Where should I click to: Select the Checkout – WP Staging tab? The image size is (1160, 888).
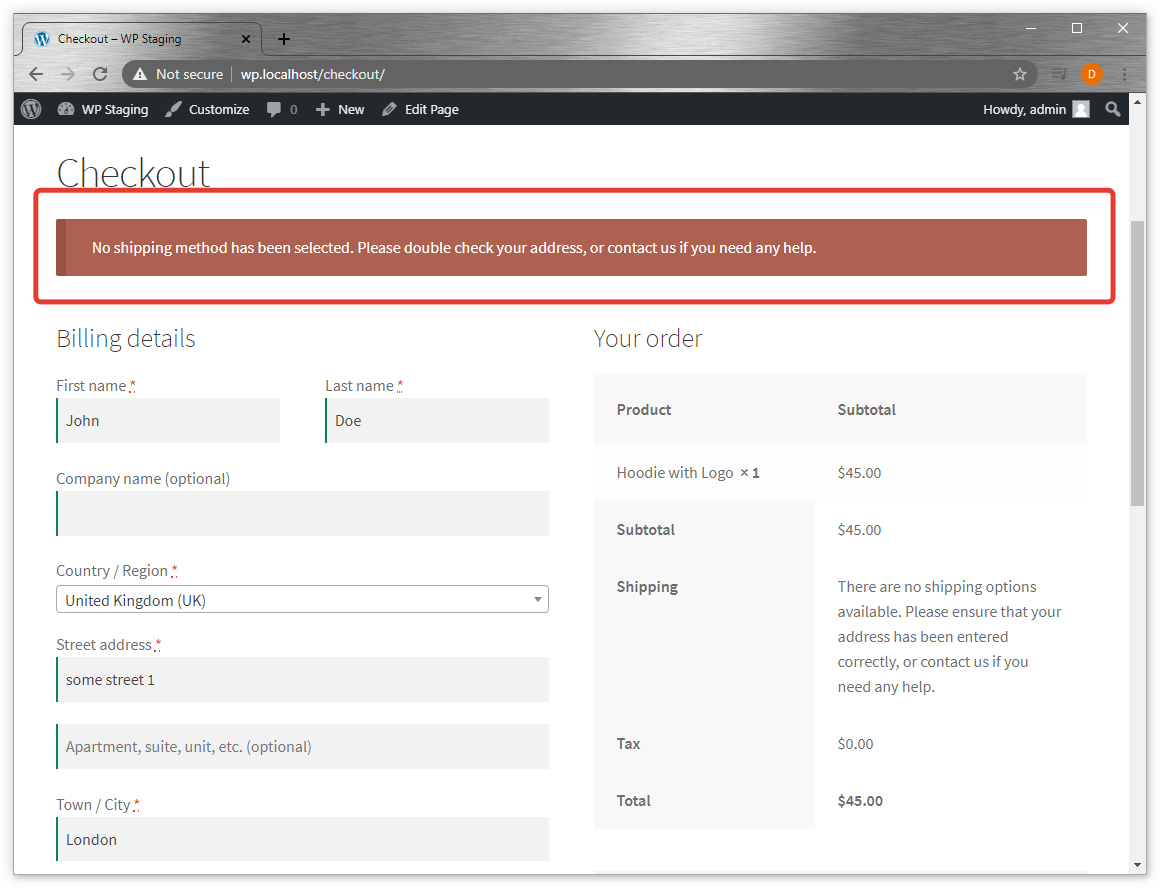[141, 39]
